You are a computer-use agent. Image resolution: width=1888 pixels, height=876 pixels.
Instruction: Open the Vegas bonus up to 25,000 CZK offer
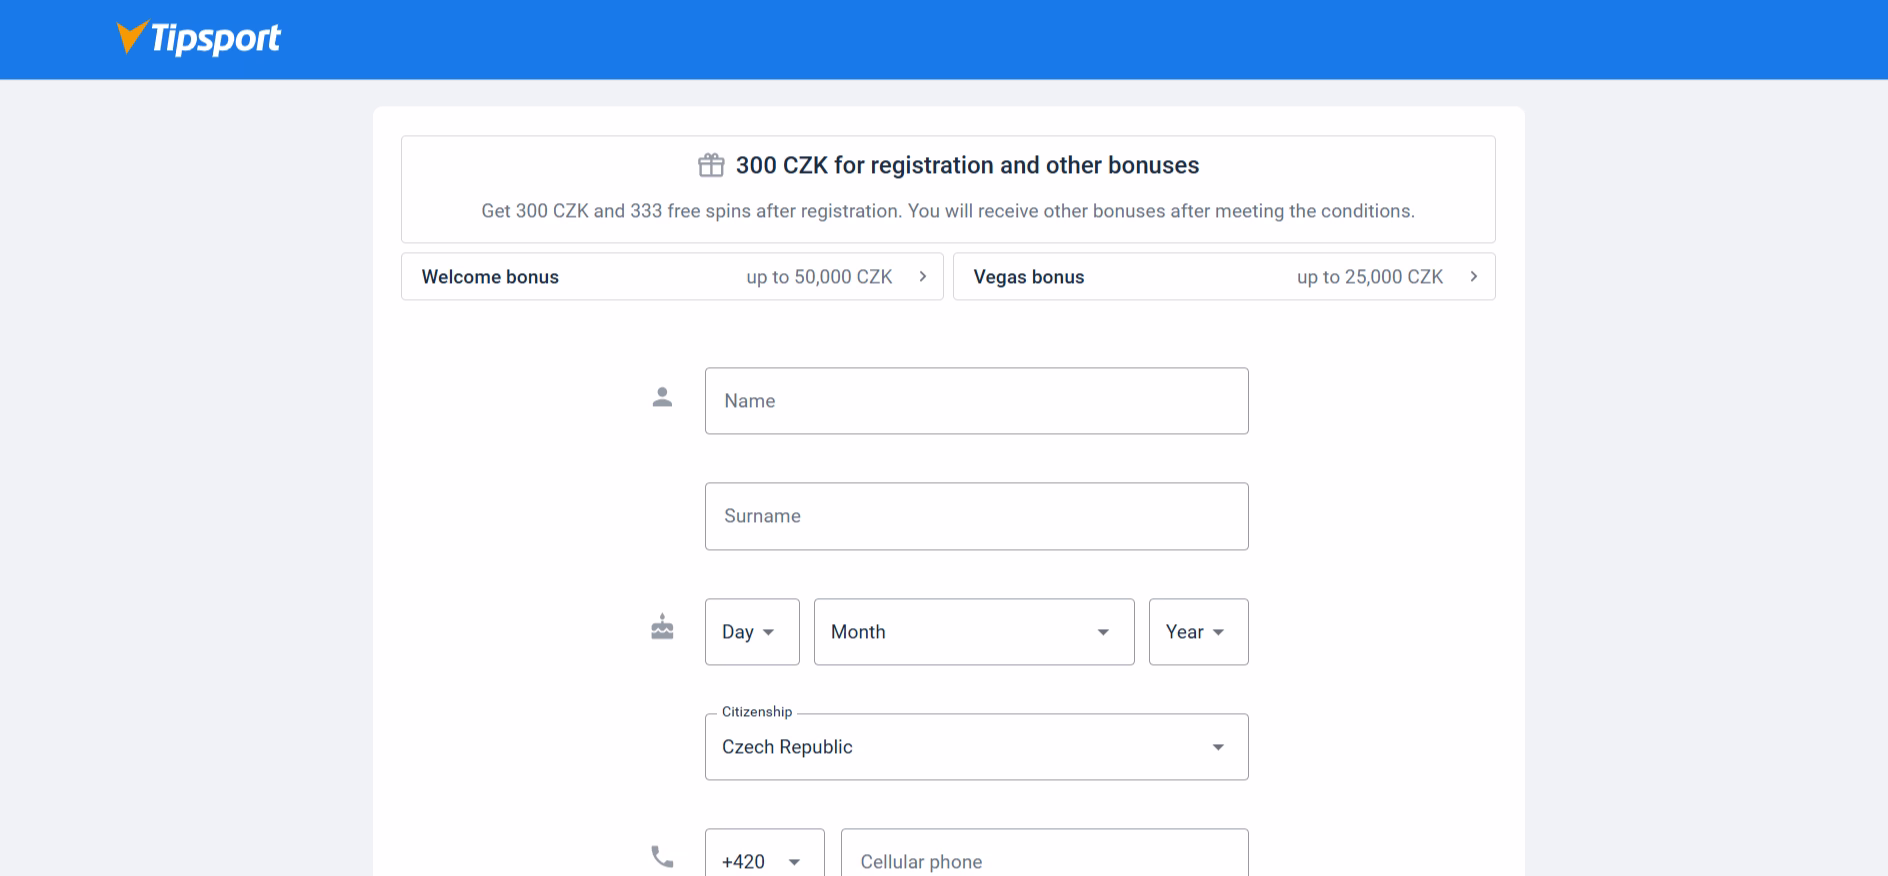pyautogui.click(x=1224, y=276)
